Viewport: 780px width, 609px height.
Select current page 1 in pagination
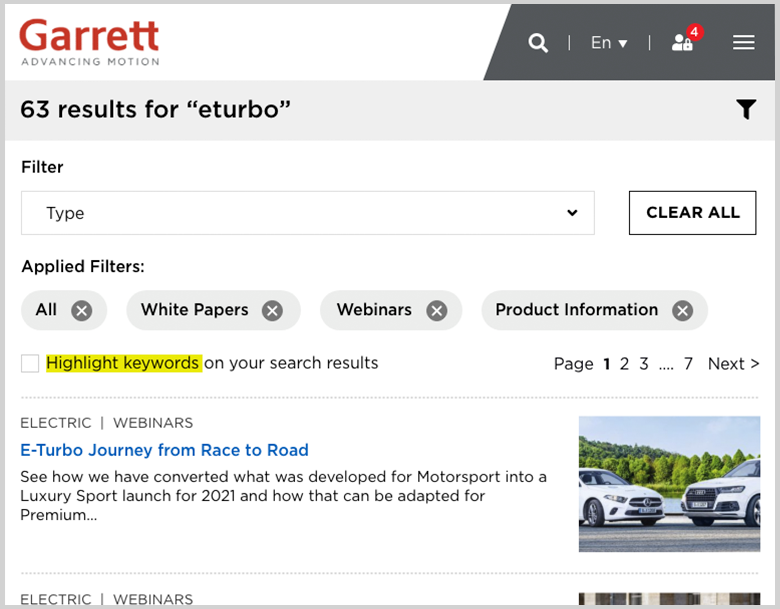point(606,364)
